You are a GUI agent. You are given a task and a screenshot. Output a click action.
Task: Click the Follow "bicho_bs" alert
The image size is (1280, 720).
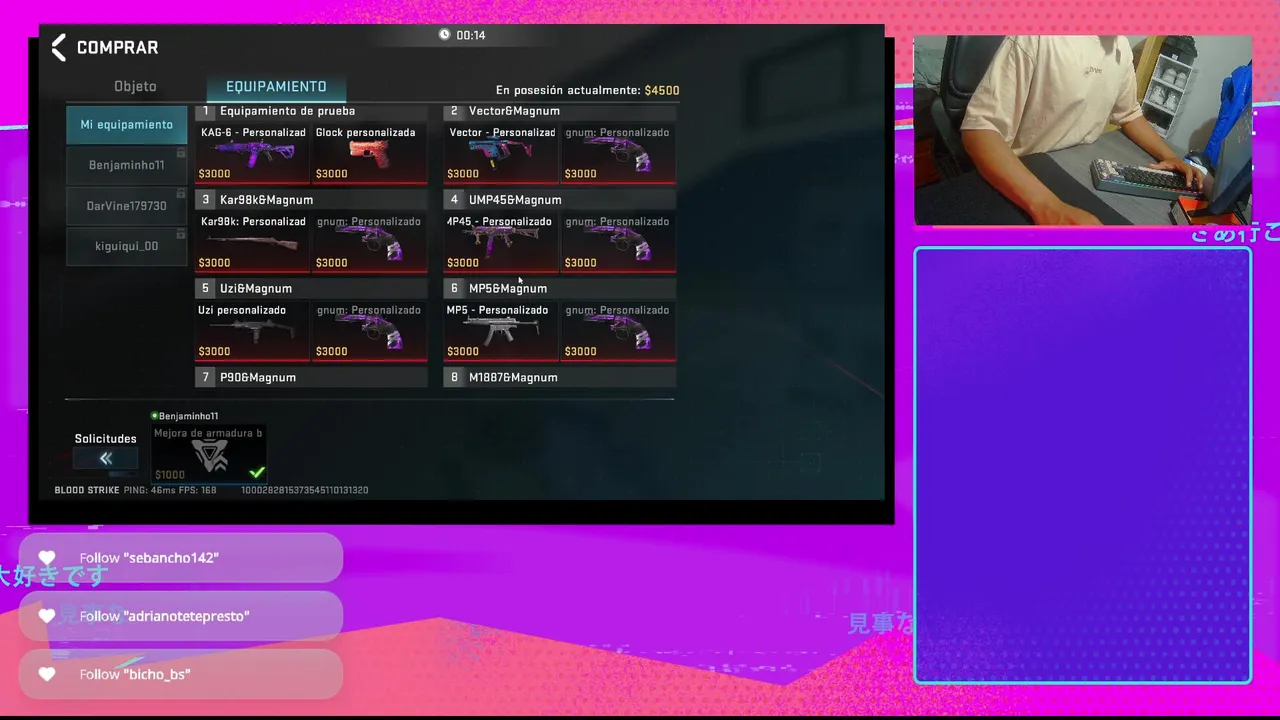(181, 674)
